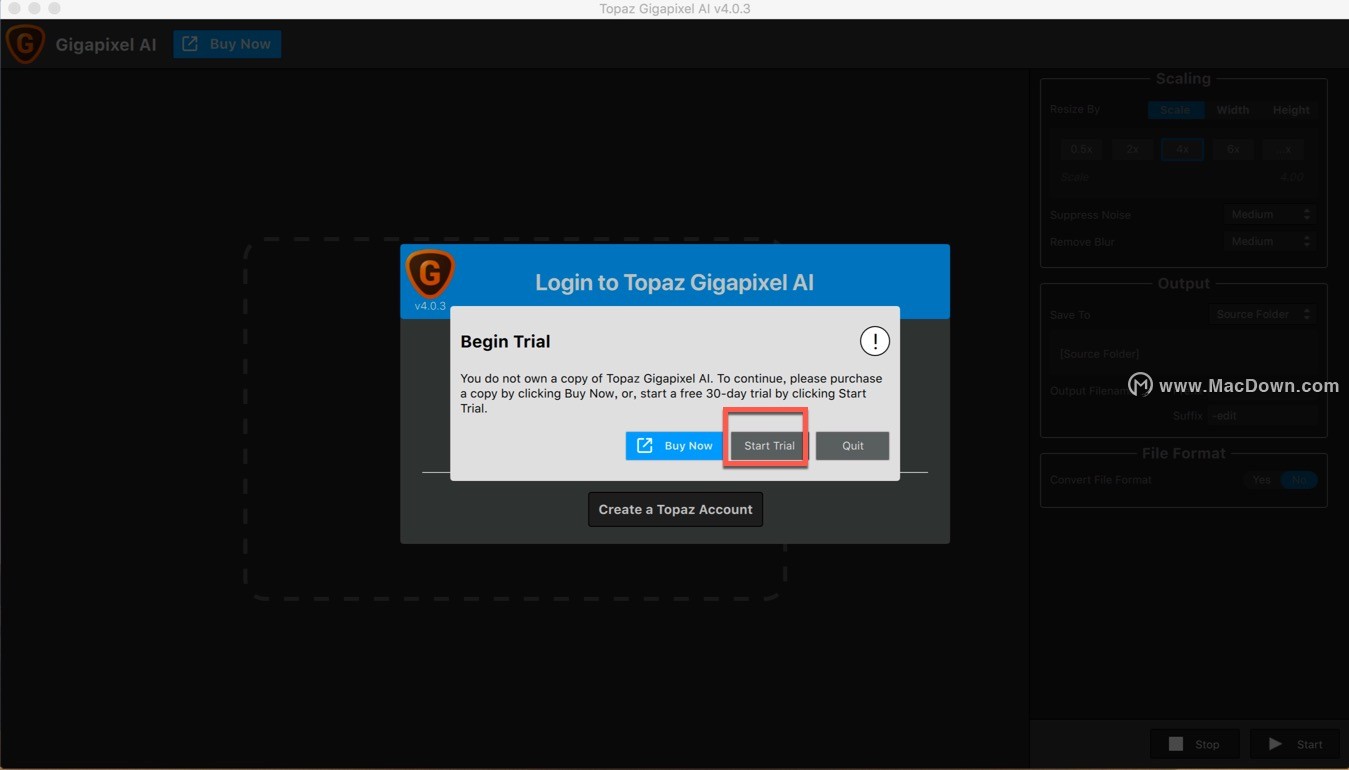Click the Buy Now button in the top toolbar
This screenshot has width=1349, height=770.
227,44
